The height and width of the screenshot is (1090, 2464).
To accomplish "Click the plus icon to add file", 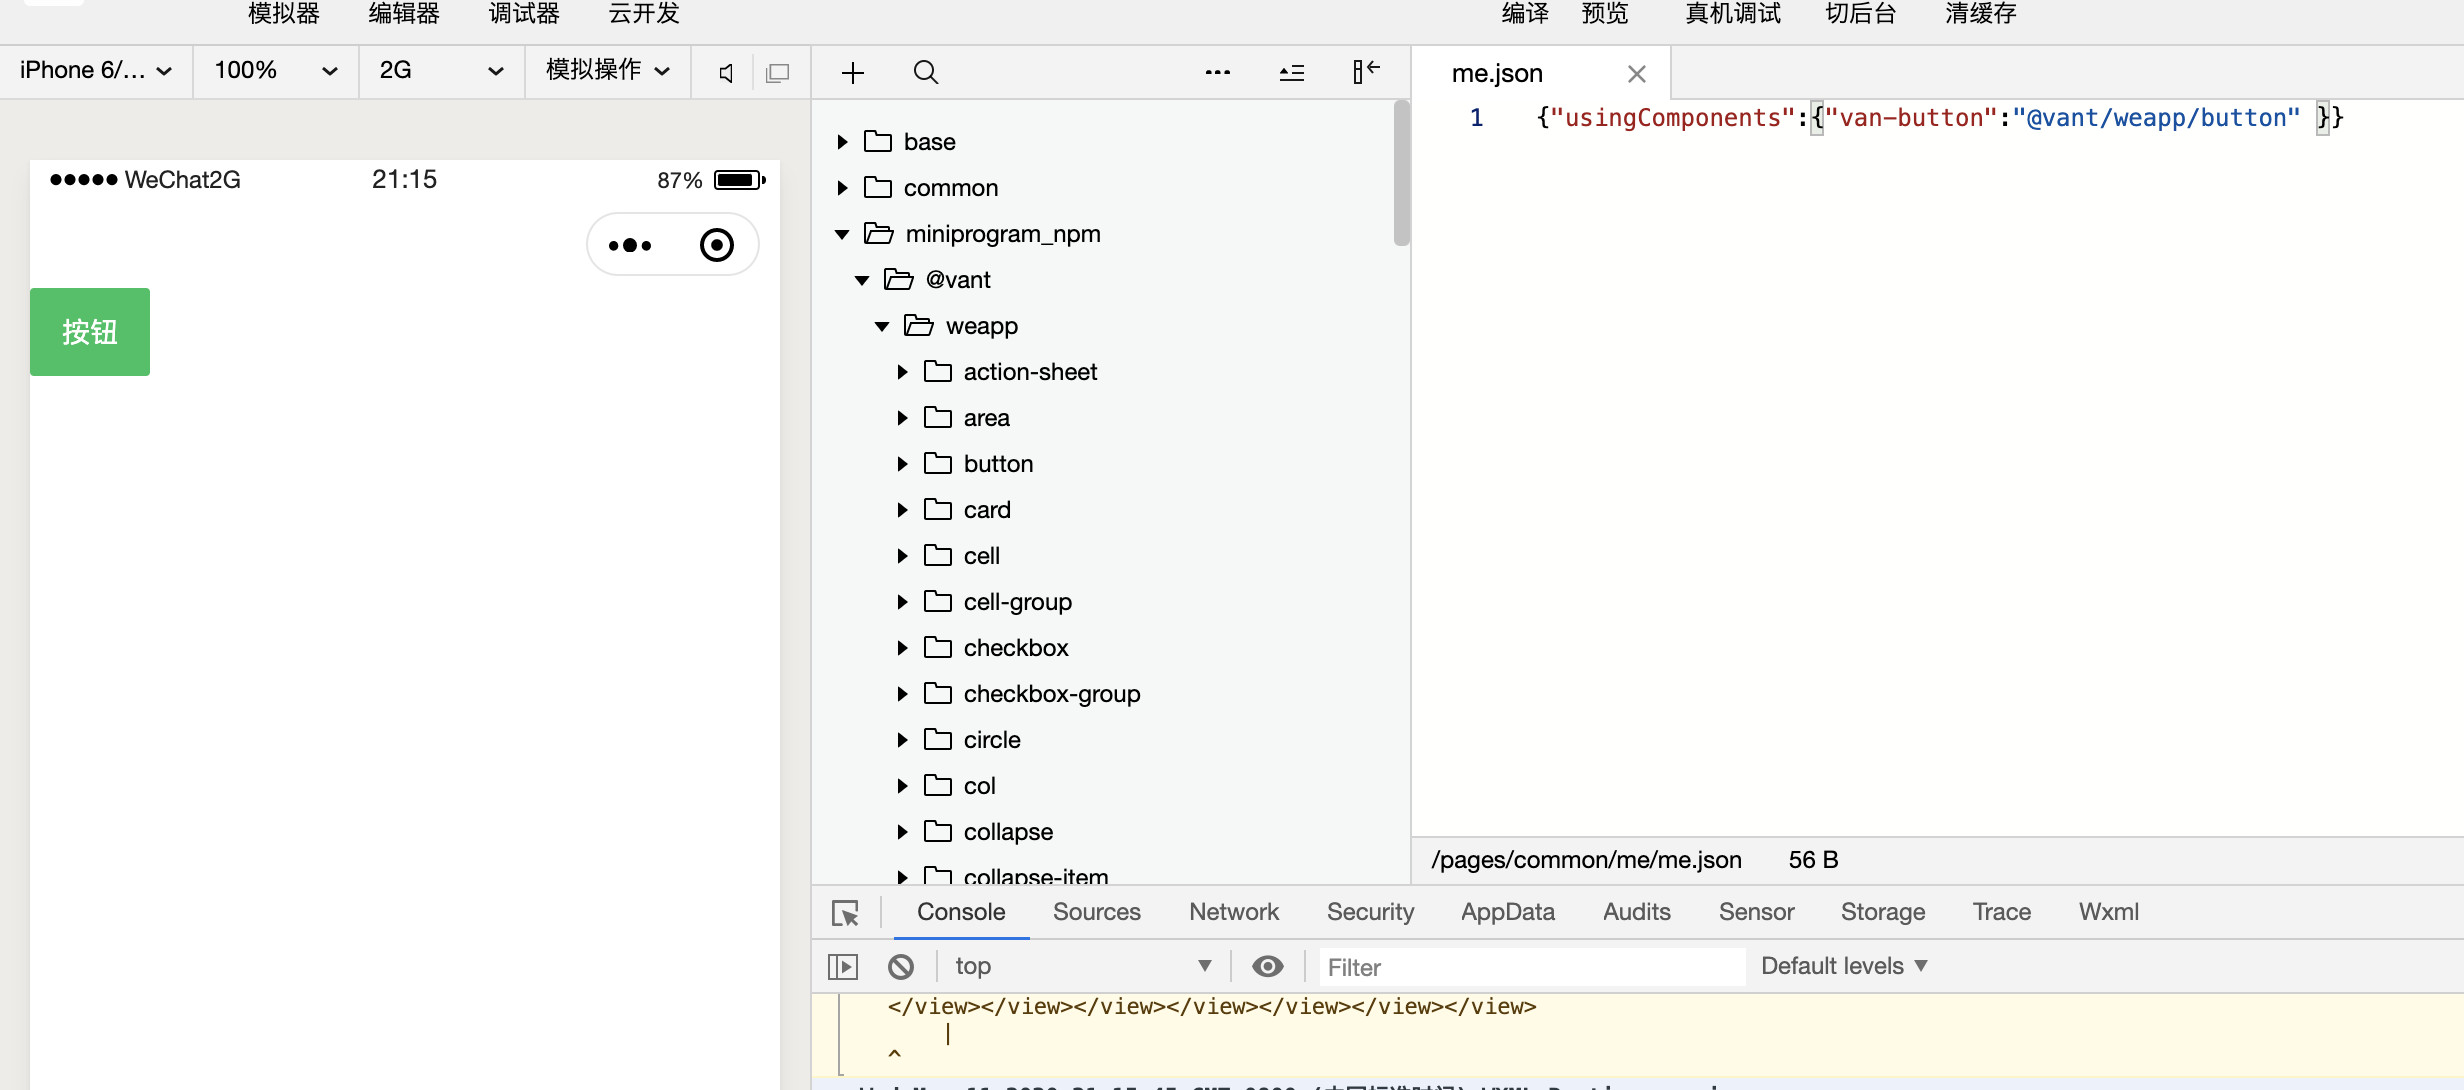I will 852,72.
